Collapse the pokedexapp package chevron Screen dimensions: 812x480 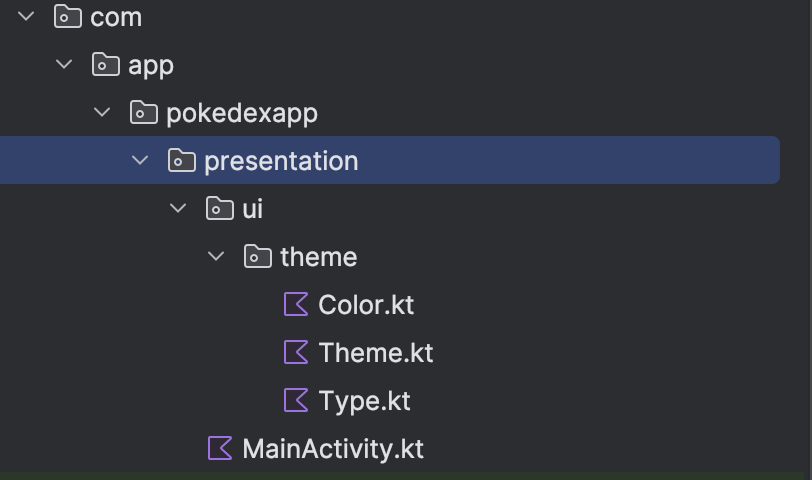[102, 113]
